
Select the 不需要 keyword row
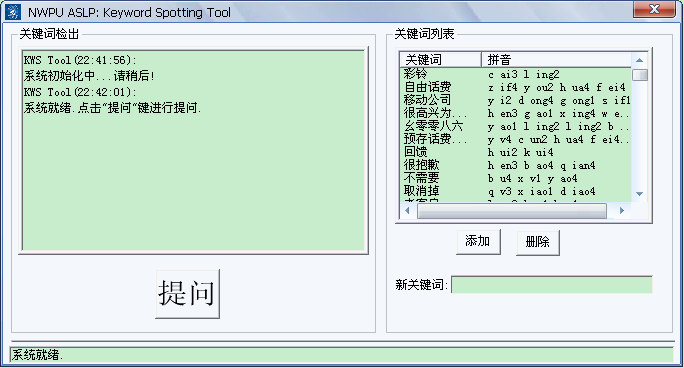[515, 178]
